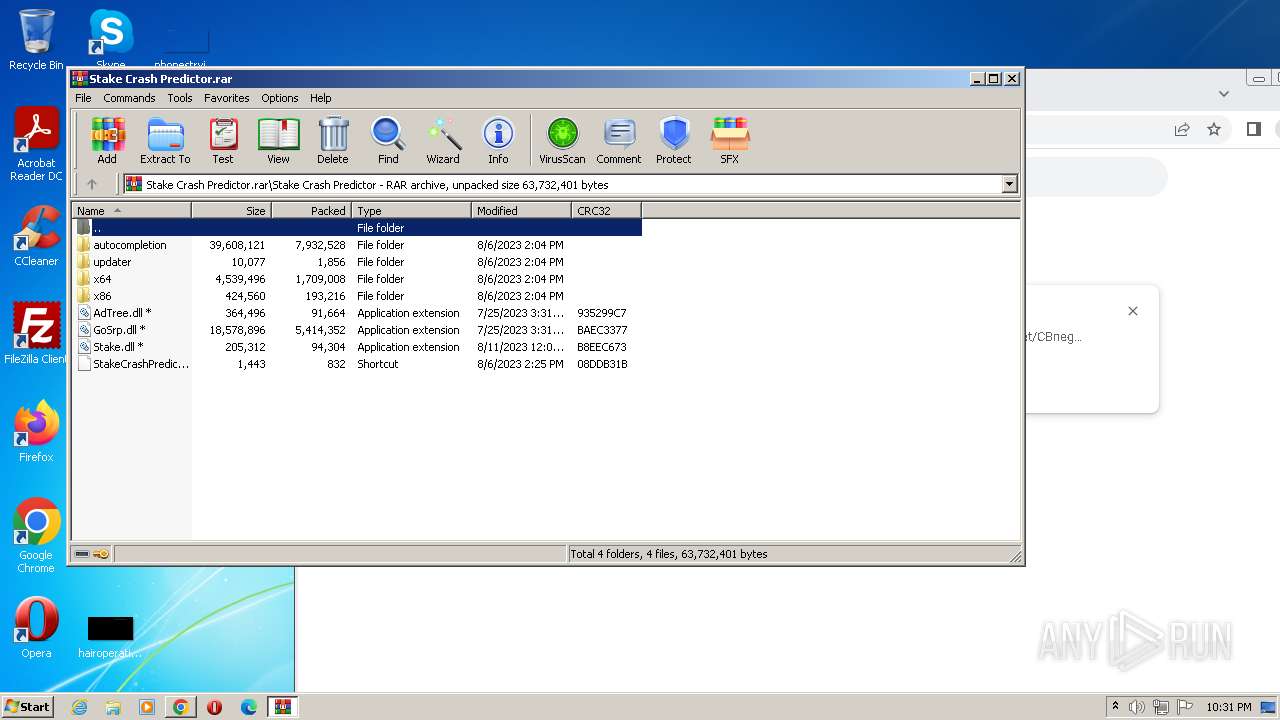
Task: Sort by Modified column header
Action: click(522, 210)
